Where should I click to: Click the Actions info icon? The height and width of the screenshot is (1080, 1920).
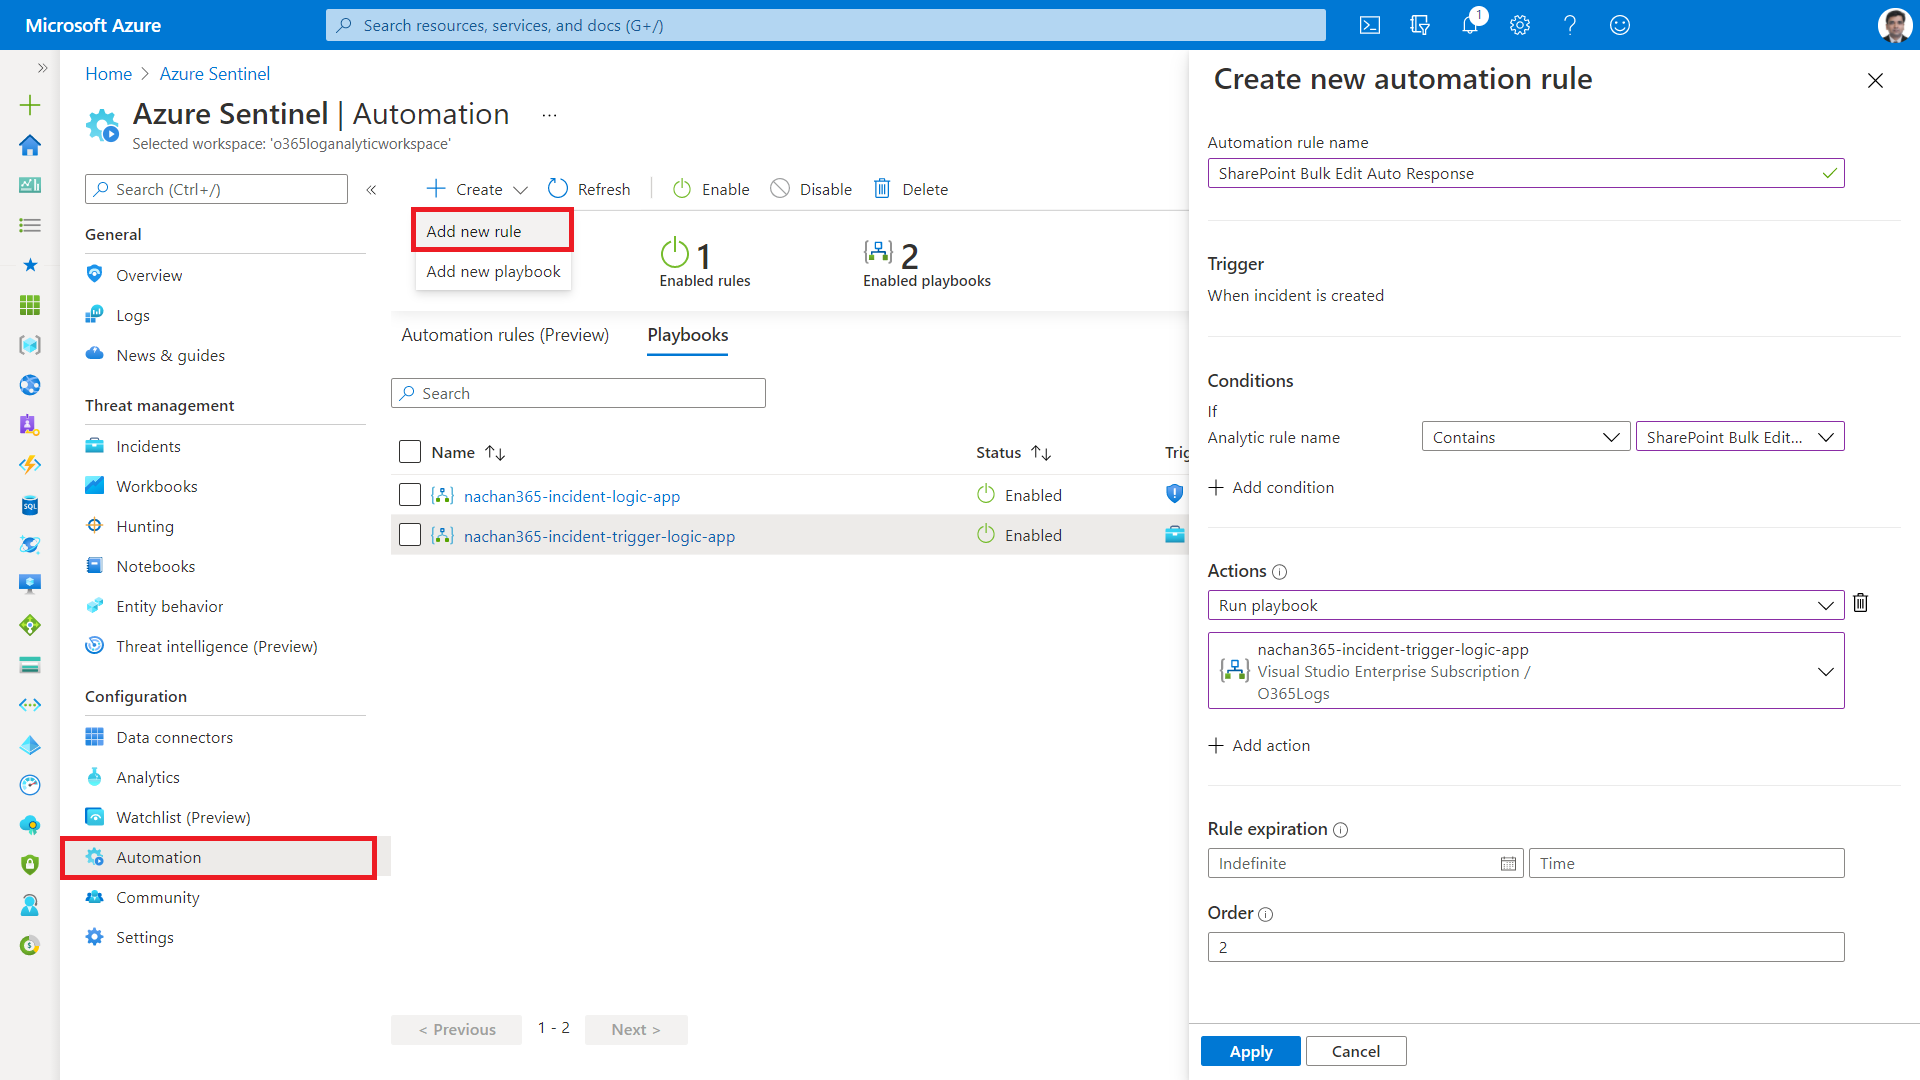click(x=1279, y=572)
